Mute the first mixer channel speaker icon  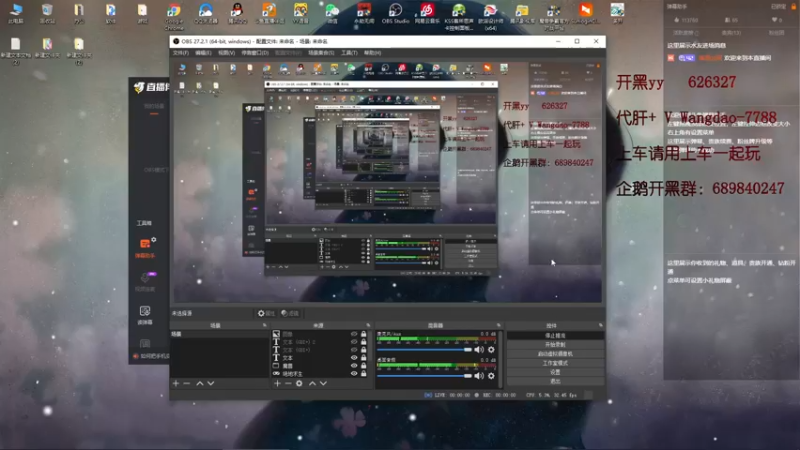[479, 349]
